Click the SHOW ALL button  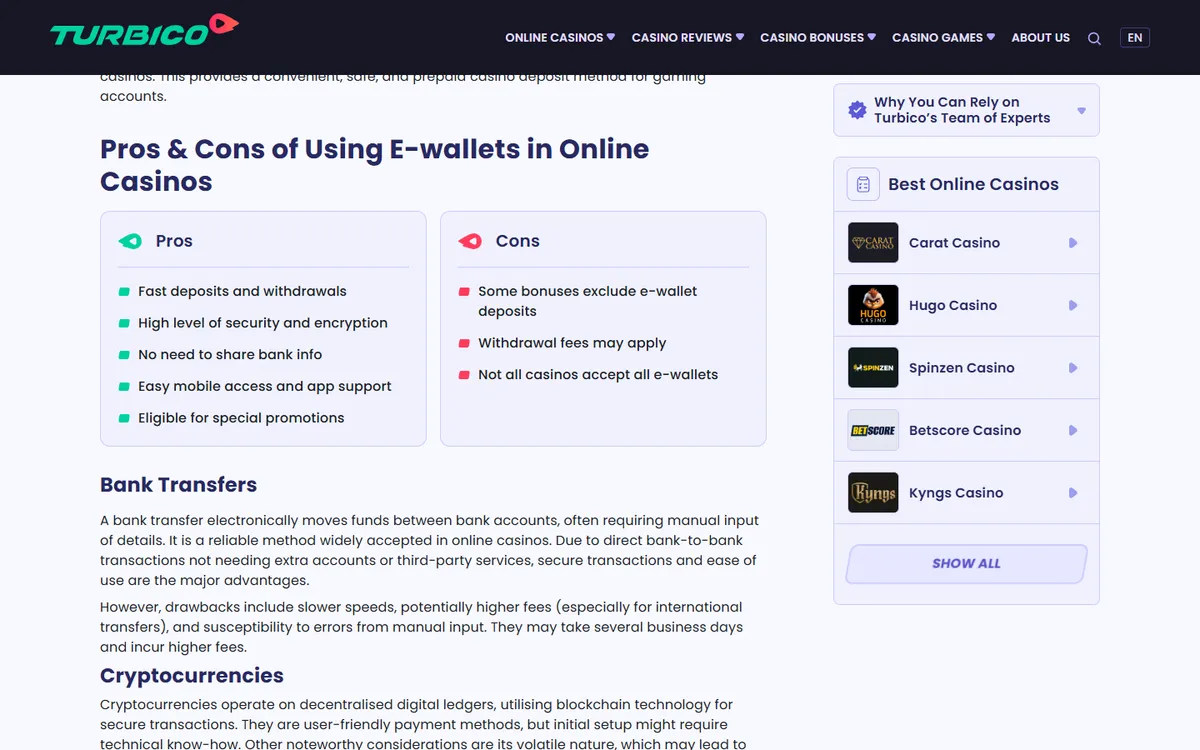966,564
